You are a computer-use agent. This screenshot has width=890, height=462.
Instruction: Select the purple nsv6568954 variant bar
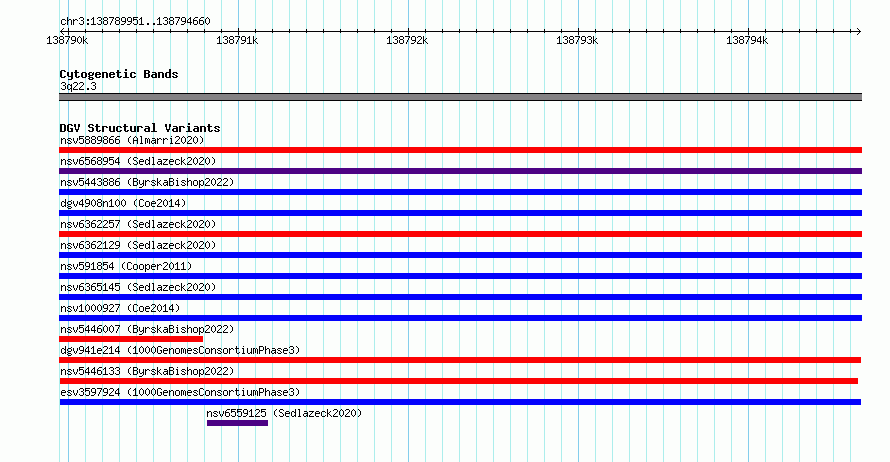(460, 171)
